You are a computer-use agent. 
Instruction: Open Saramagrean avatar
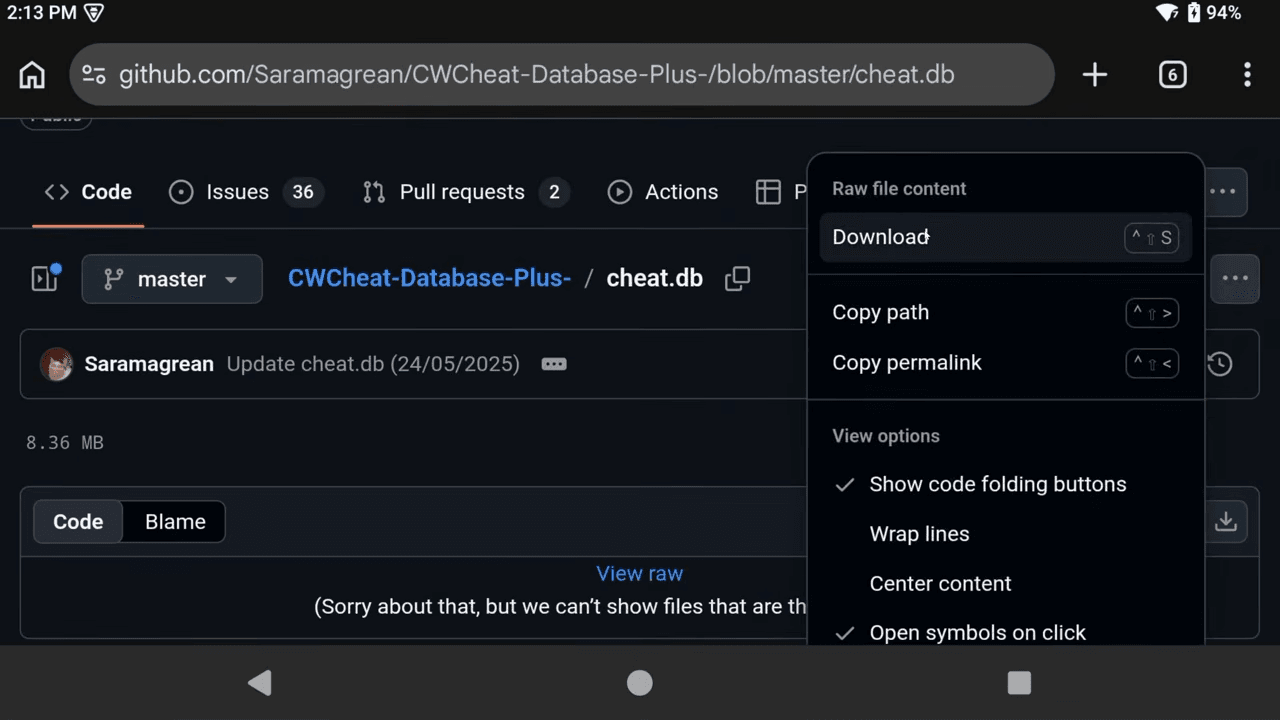click(57, 364)
